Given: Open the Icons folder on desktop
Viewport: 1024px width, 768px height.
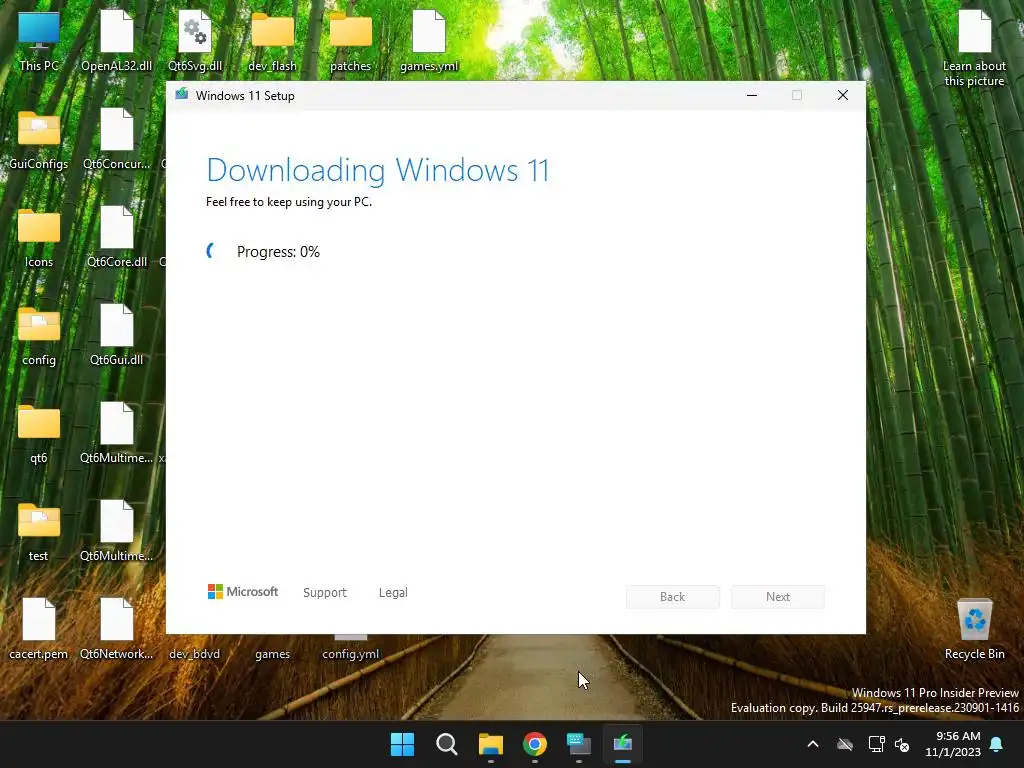Looking at the screenshot, I should [39, 237].
